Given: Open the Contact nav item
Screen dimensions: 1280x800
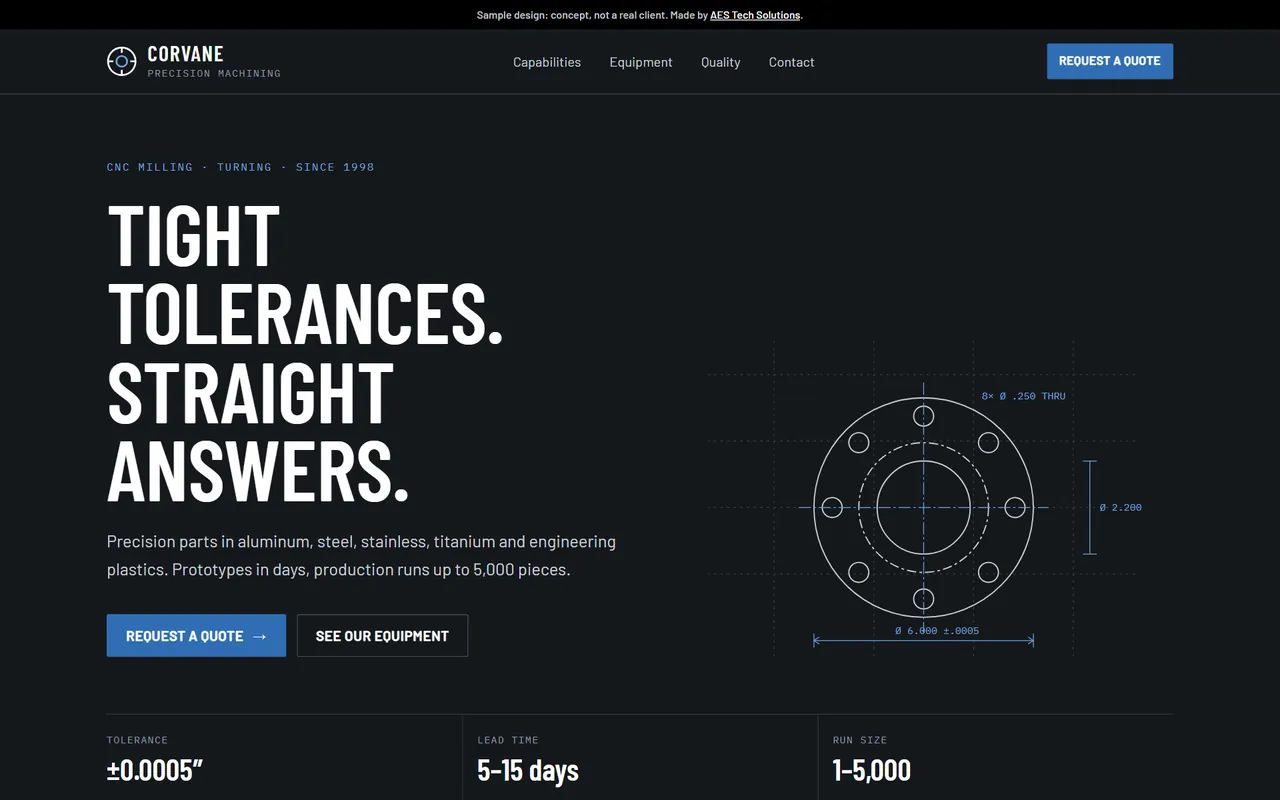Looking at the screenshot, I should (792, 62).
